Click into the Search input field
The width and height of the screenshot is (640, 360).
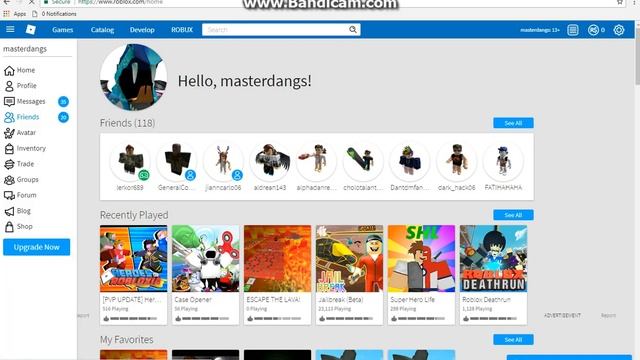tap(276, 30)
